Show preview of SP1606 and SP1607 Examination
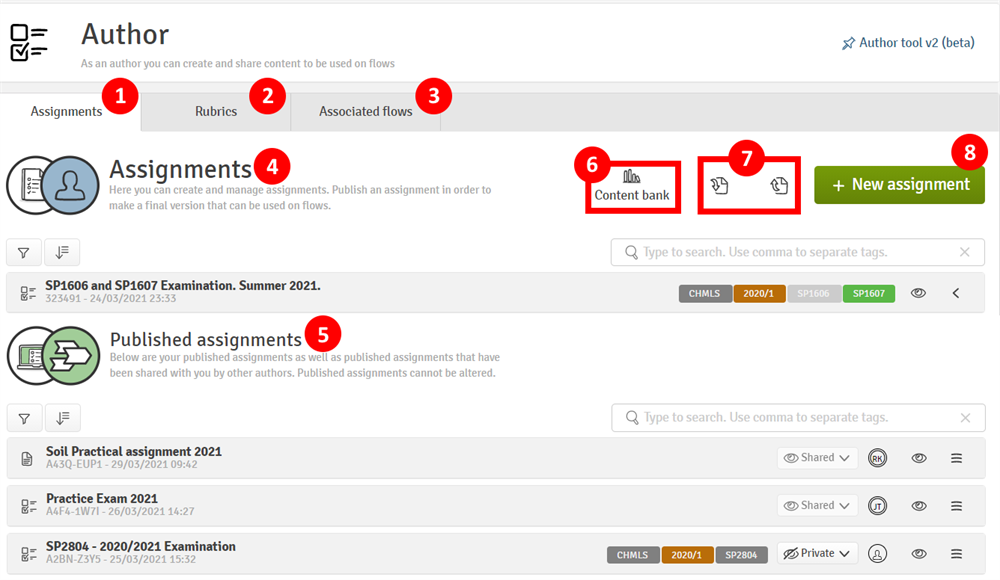This screenshot has height=580, width=1000. (x=918, y=292)
